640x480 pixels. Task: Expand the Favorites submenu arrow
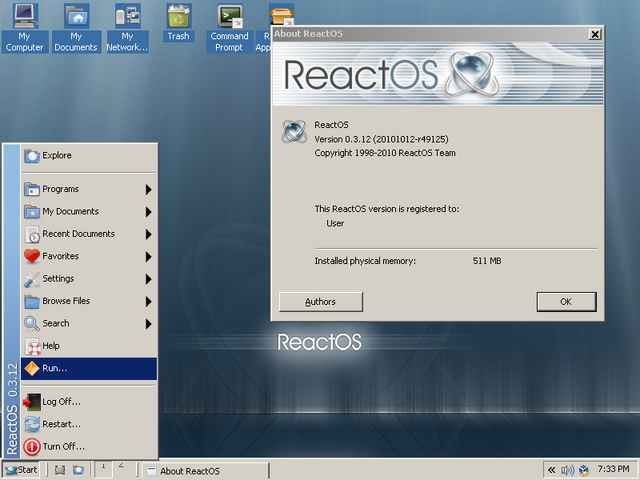coord(149,257)
